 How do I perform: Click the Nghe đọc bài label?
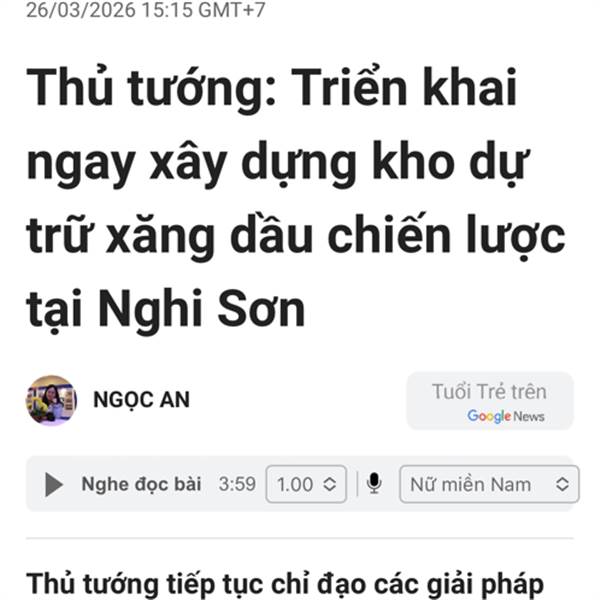pyautogui.click(x=141, y=484)
